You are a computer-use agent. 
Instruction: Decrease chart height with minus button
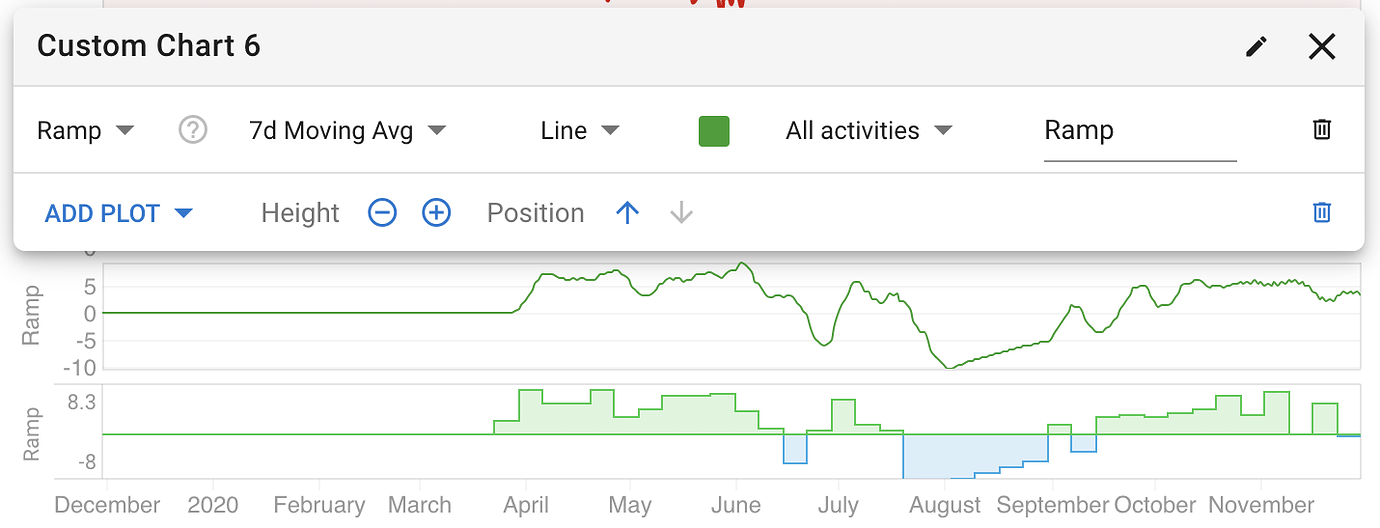(x=382, y=213)
